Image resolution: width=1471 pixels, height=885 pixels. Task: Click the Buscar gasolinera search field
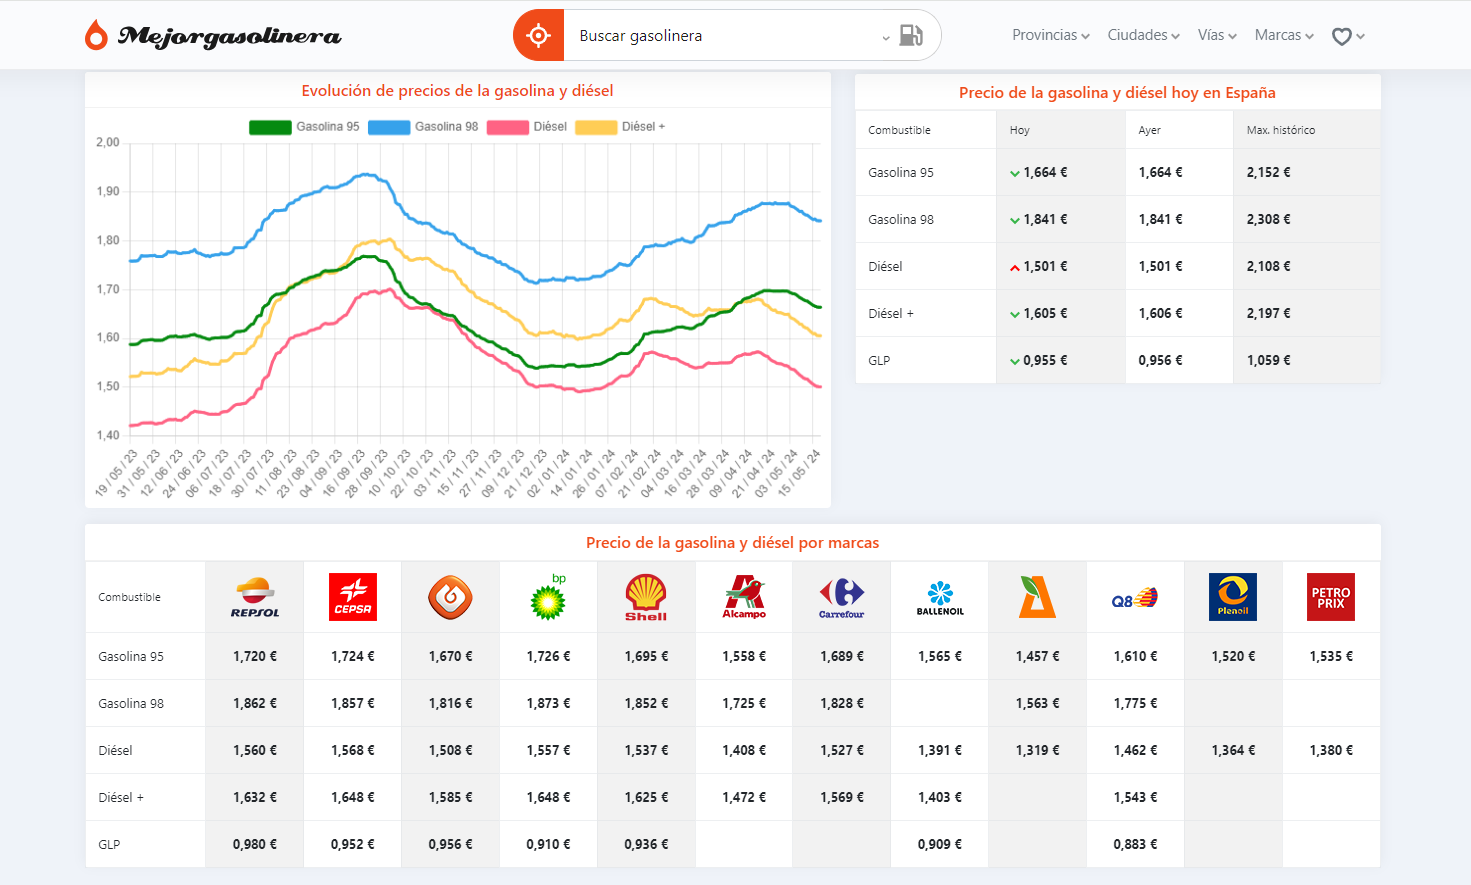725,36
